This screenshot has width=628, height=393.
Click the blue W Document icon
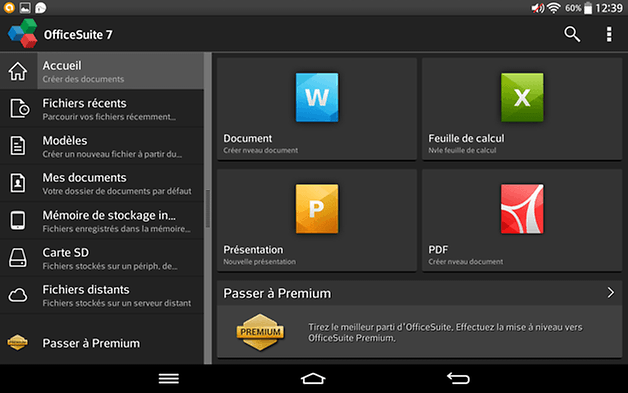click(317, 97)
